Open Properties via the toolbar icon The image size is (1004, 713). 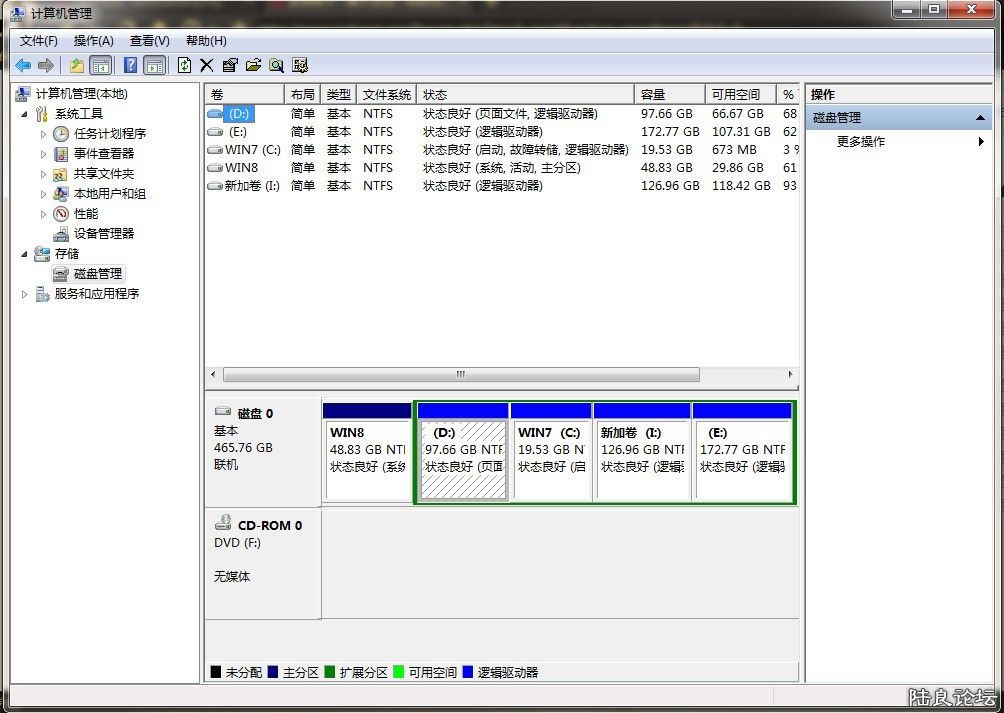230,65
